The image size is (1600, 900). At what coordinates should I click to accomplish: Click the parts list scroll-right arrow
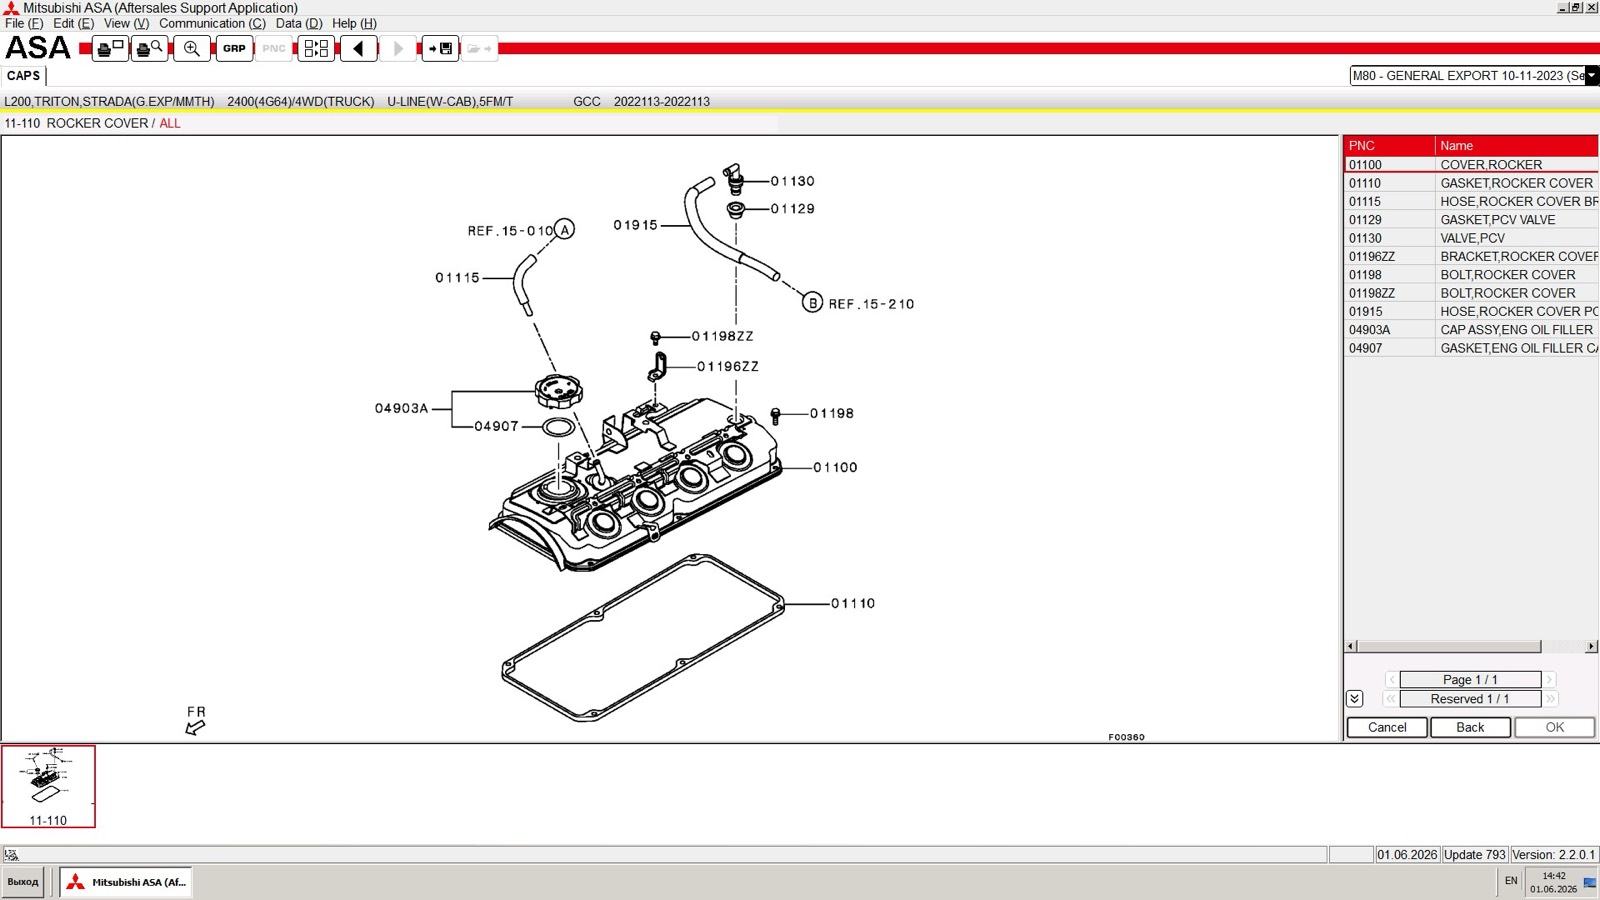click(x=1592, y=647)
